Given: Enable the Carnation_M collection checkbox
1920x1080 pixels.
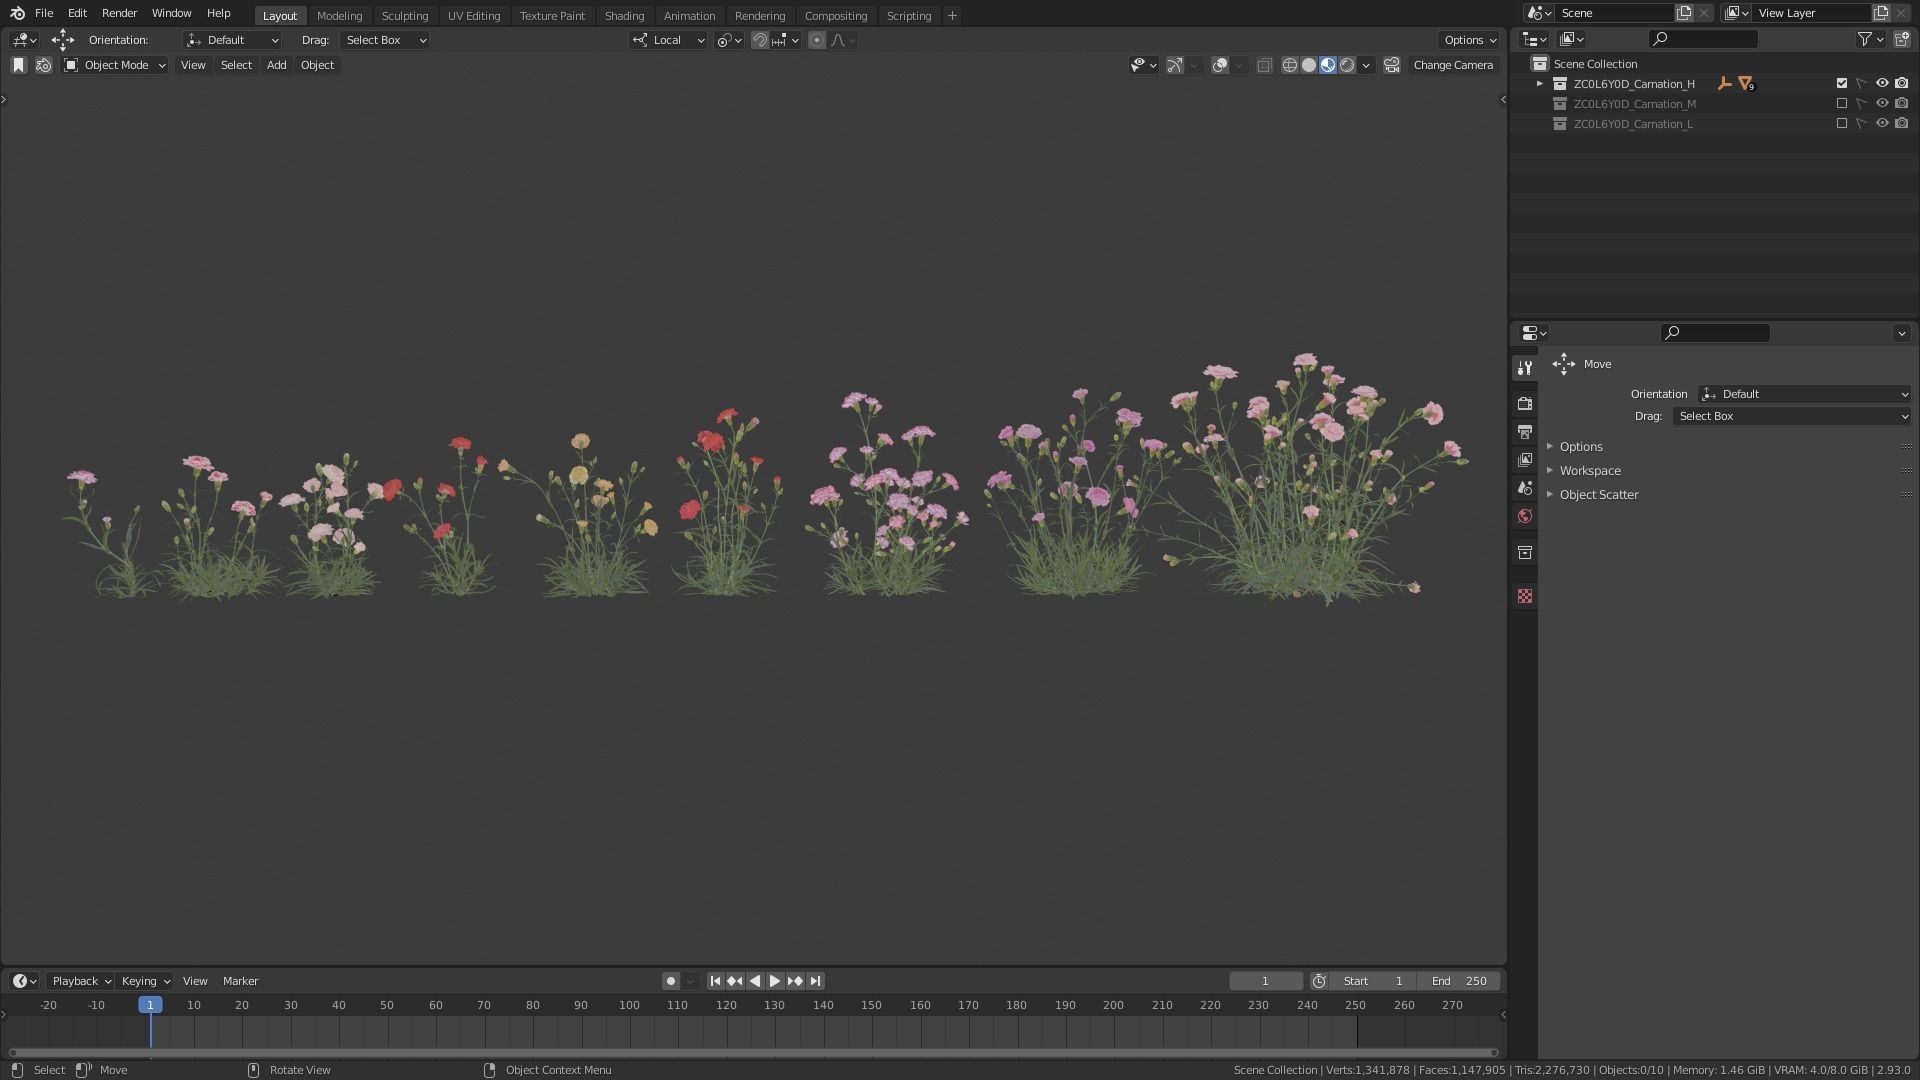Looking at the screenshot, I should pos(1842,104).
